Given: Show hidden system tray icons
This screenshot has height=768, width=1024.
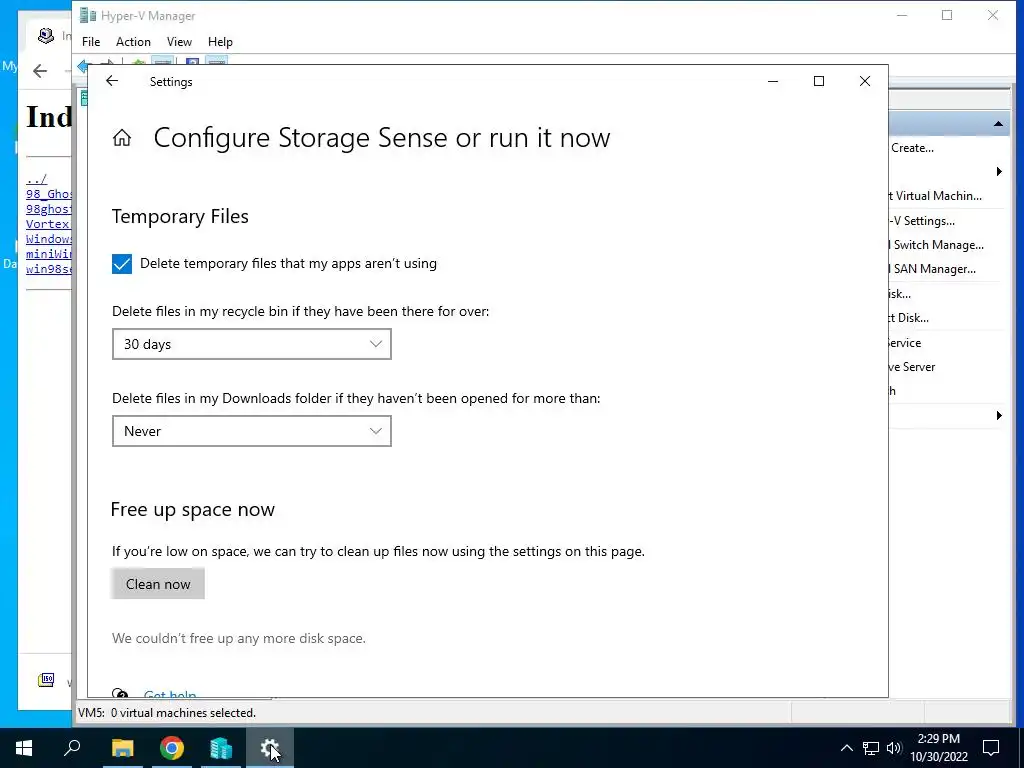Looking at the screenshot, I should point(847,748).
